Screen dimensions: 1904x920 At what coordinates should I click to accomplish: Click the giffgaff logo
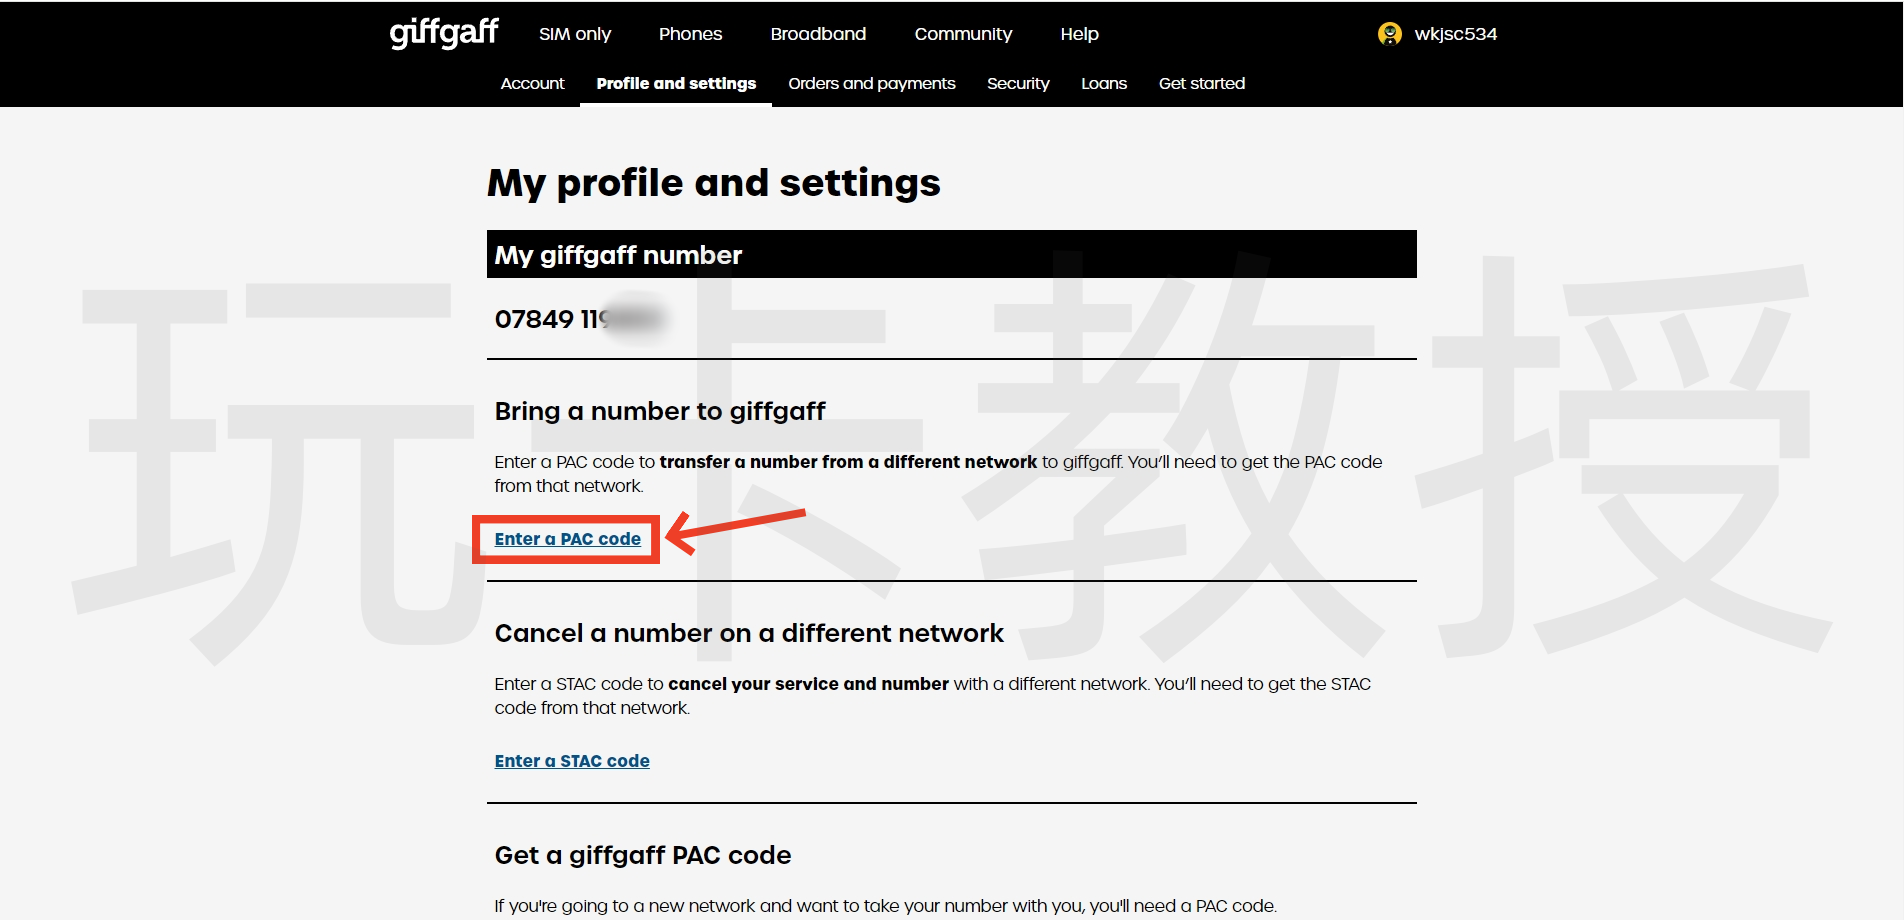coord(443,33)
